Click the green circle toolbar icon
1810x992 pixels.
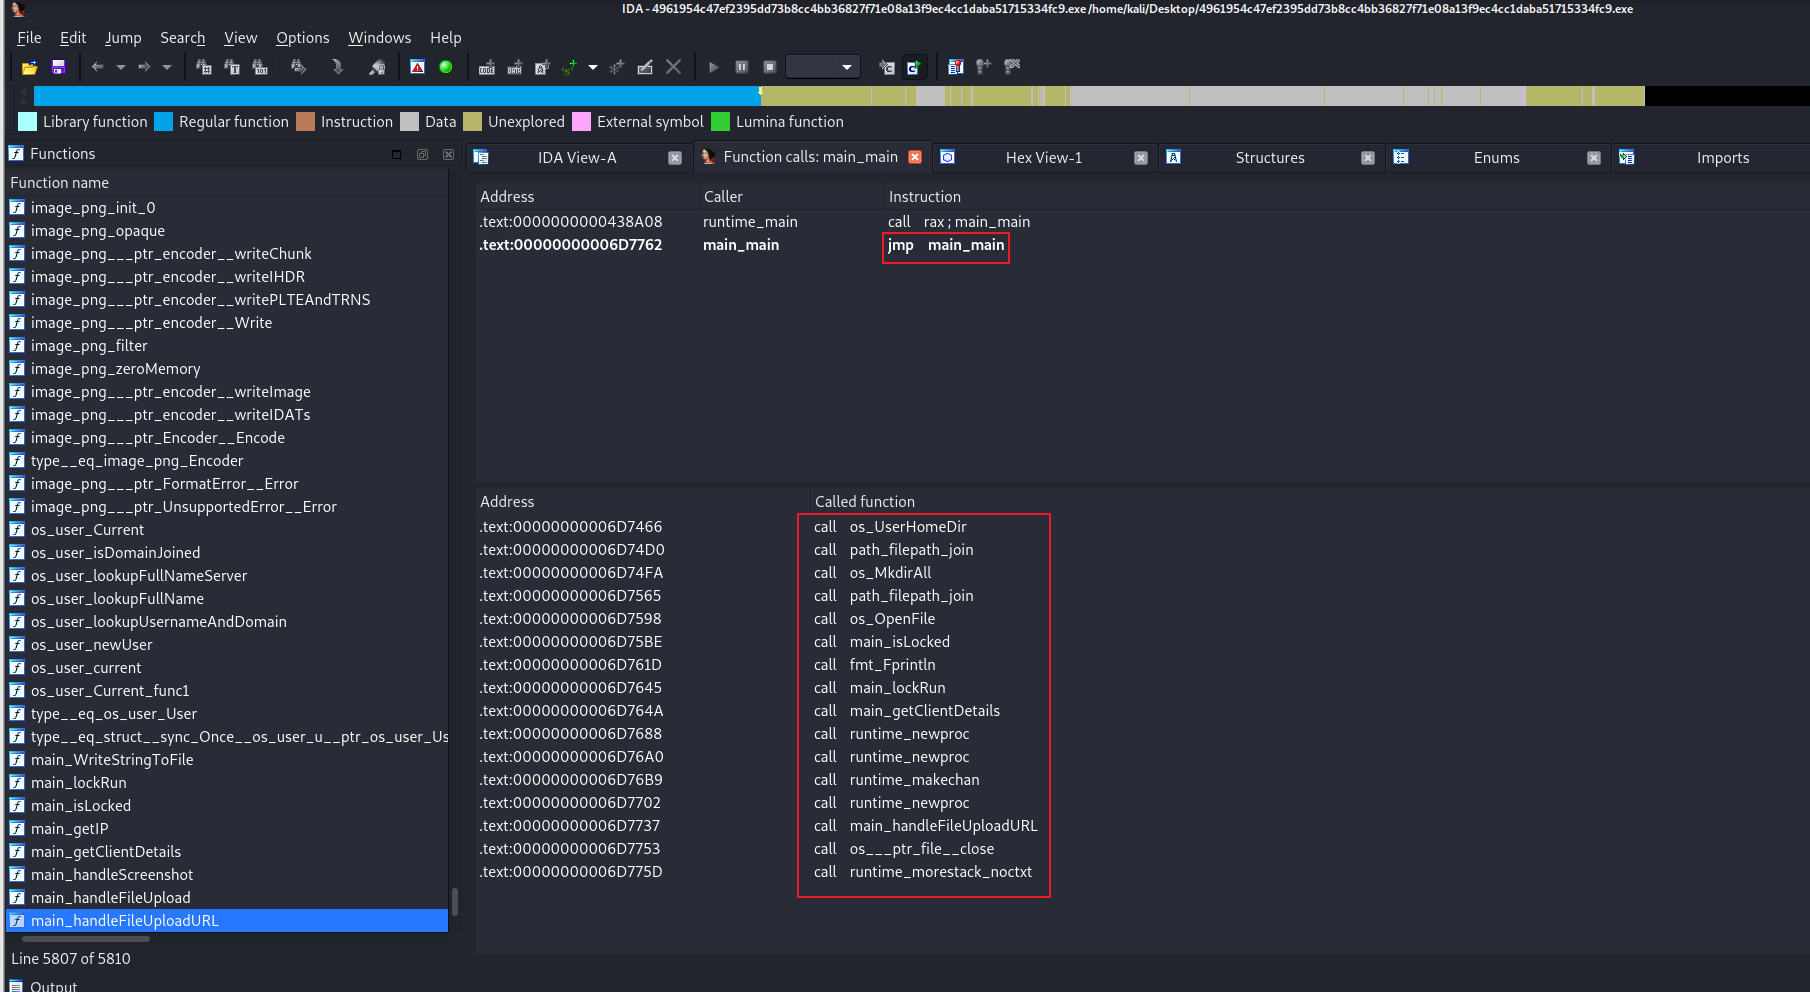446,67
